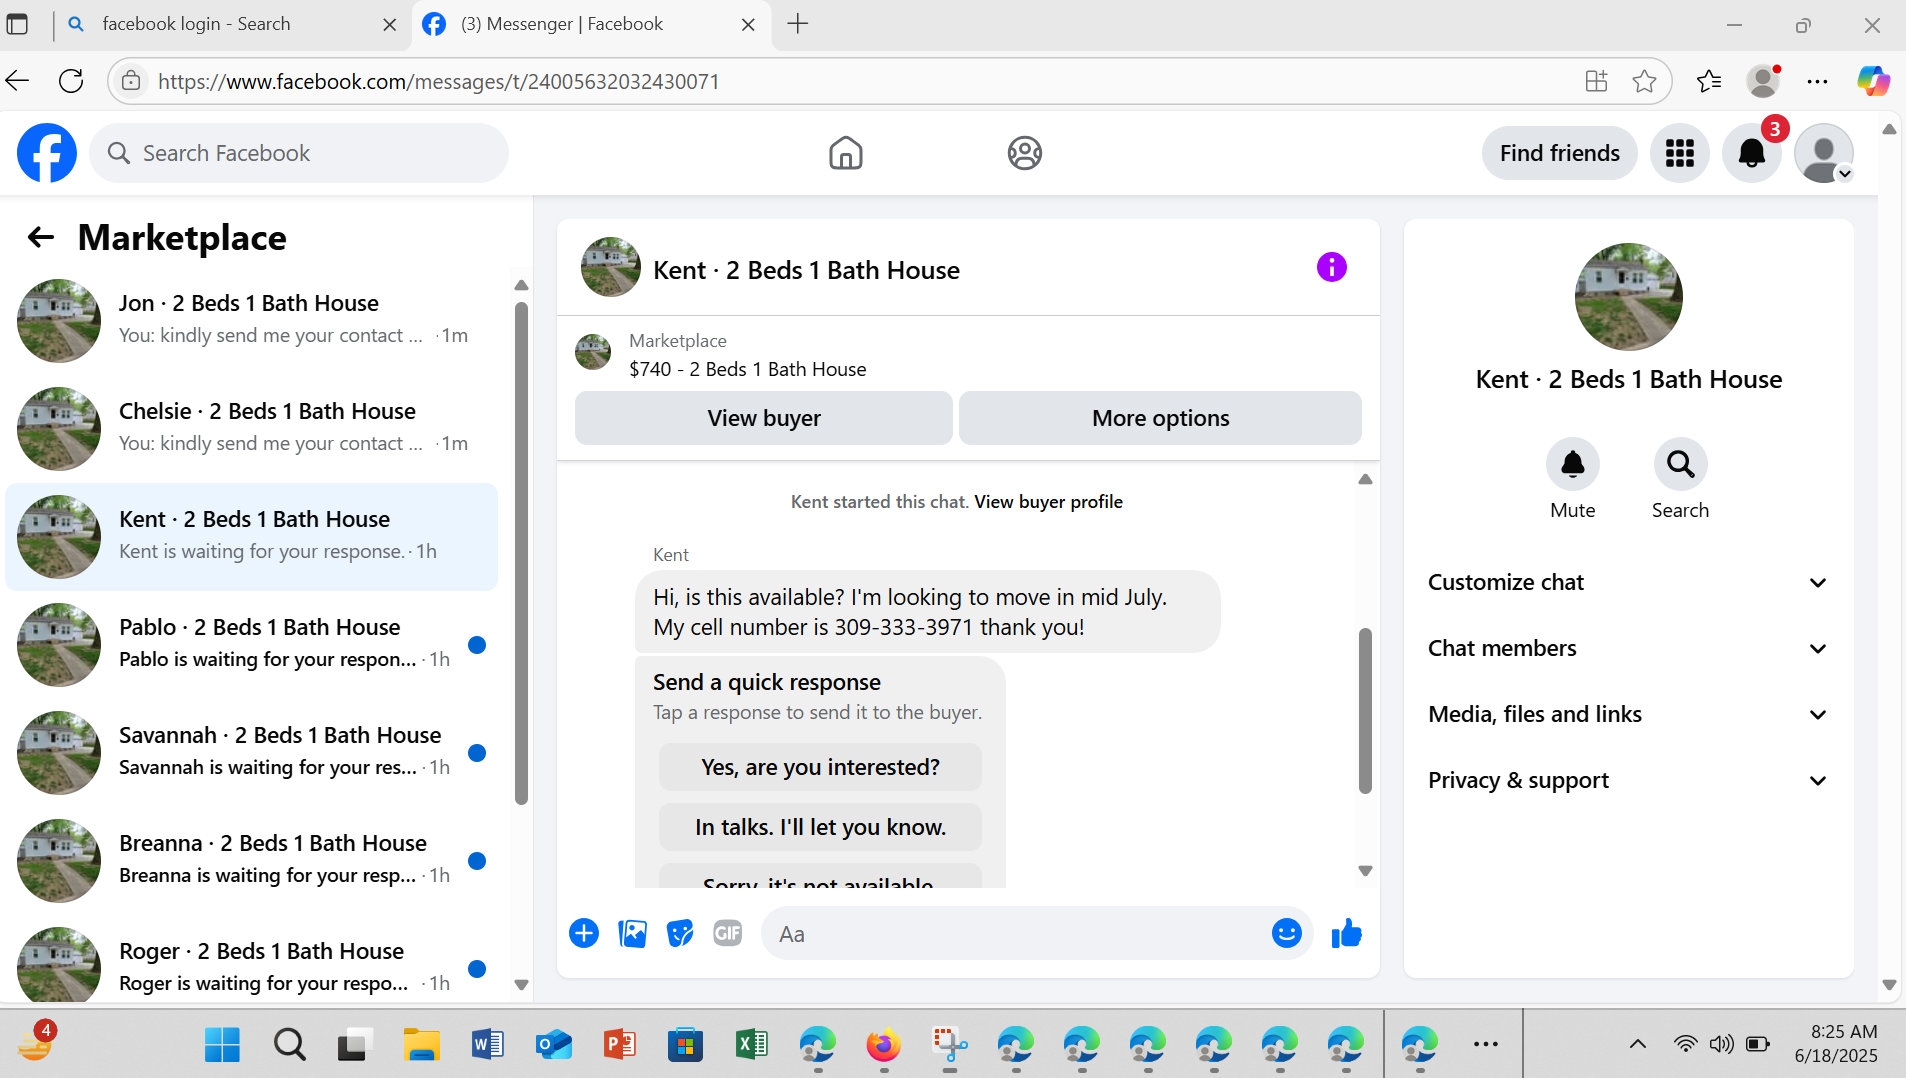The width and height of the screenshot is (1906, 1078).
Task: Open the Home feed icon
Action: pos(845,153)
